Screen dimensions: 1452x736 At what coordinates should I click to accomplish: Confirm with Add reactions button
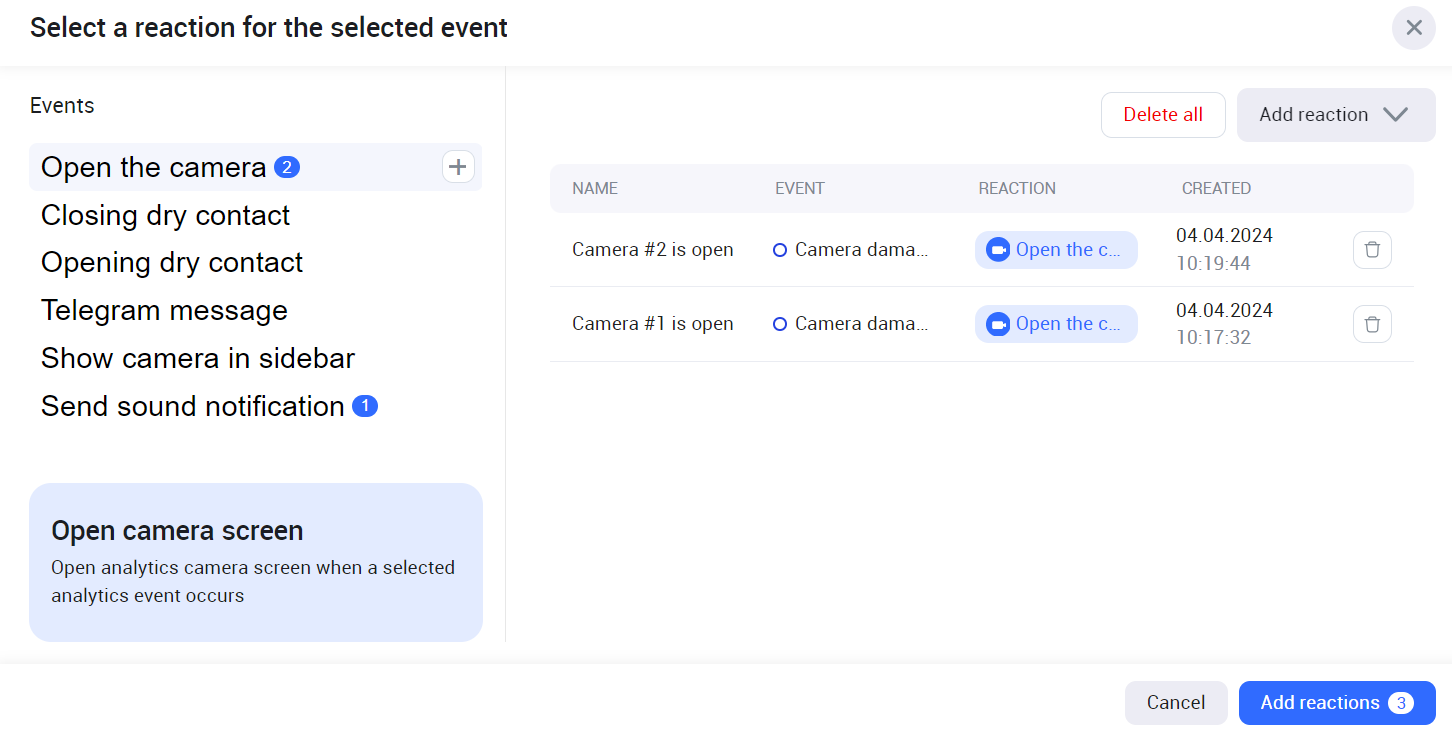pos(1336,703)
